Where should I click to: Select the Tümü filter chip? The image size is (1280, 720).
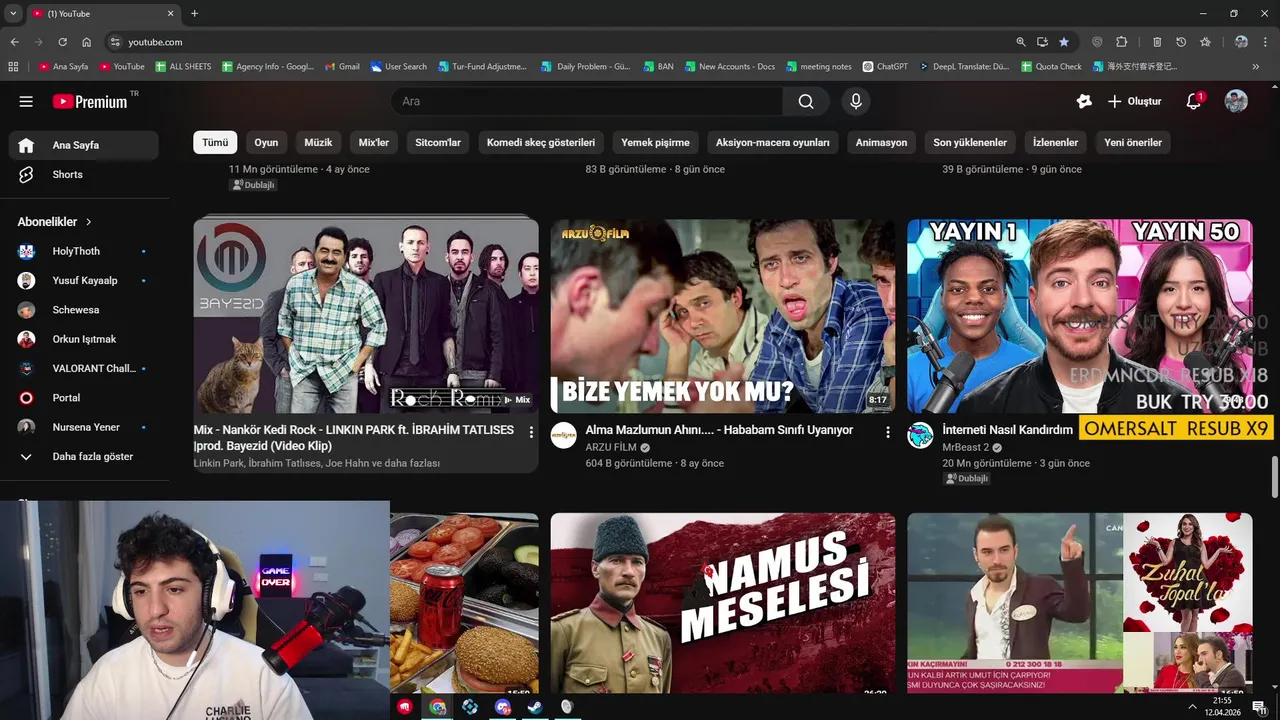point(215,142)
